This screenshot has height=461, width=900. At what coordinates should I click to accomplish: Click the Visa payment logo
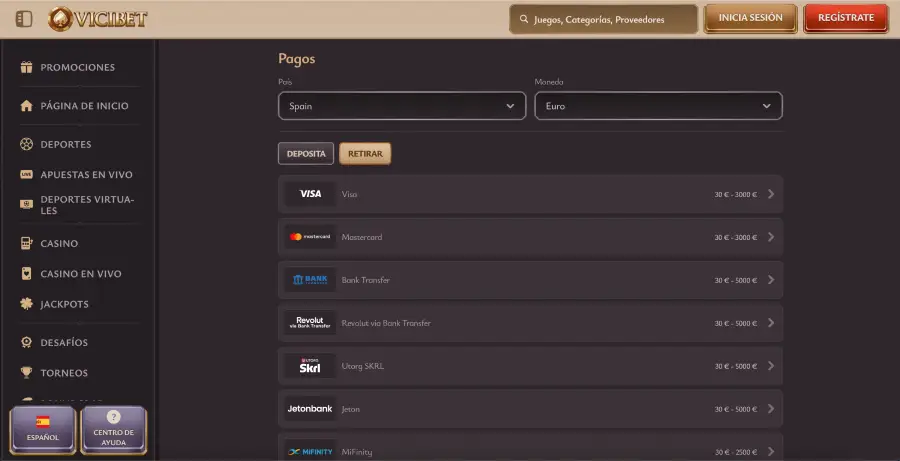[310, 194]
